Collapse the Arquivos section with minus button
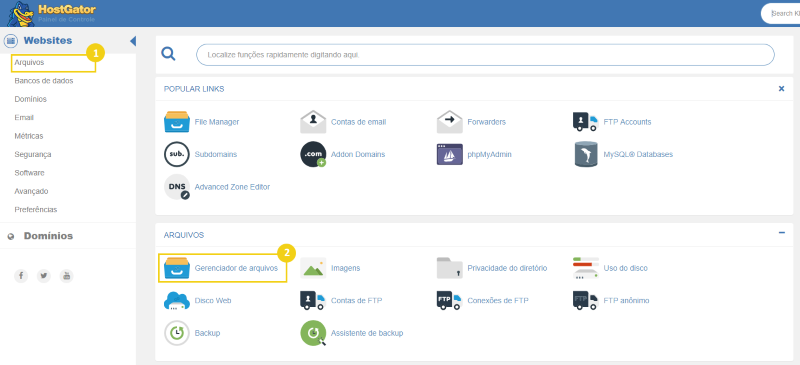Screen dimensions: 800x365 (x=782, y=233)
